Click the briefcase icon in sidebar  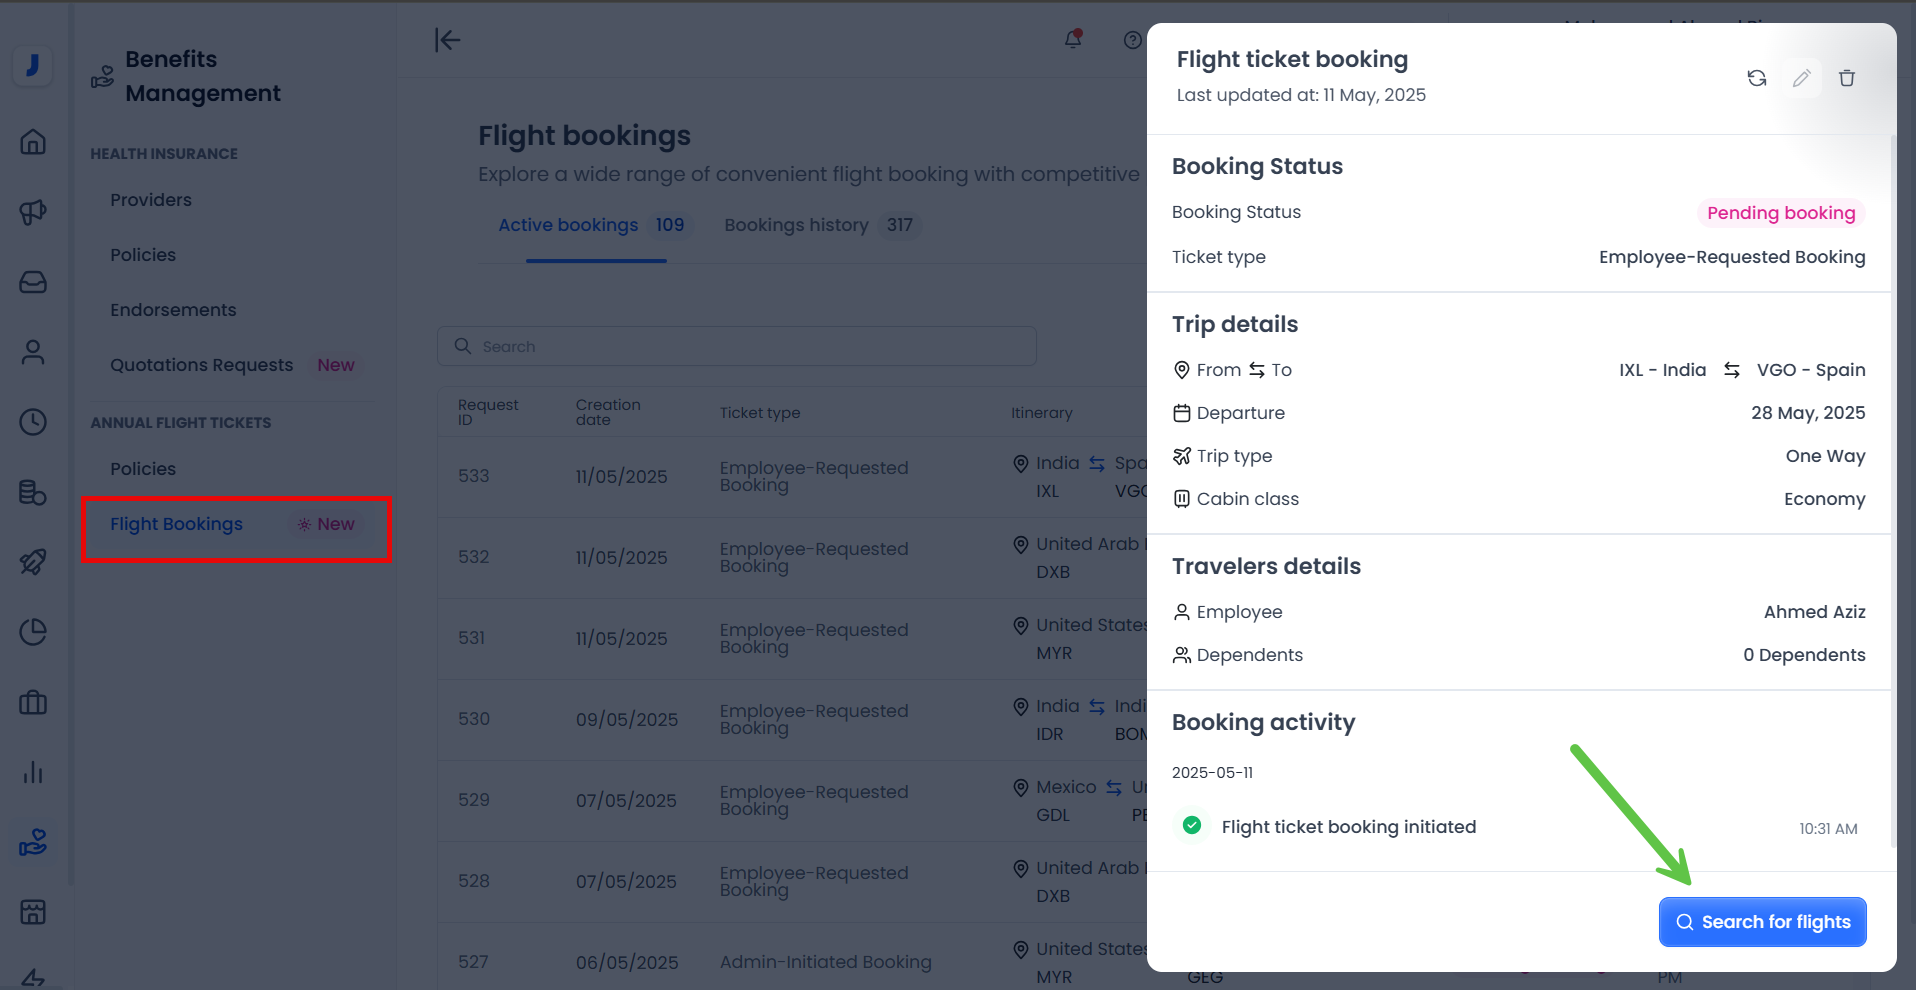coord(33,702)
